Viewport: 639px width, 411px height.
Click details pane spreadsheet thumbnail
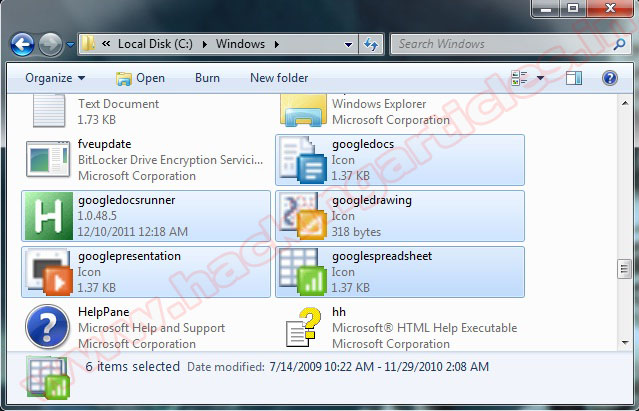[x=48, y=378]
